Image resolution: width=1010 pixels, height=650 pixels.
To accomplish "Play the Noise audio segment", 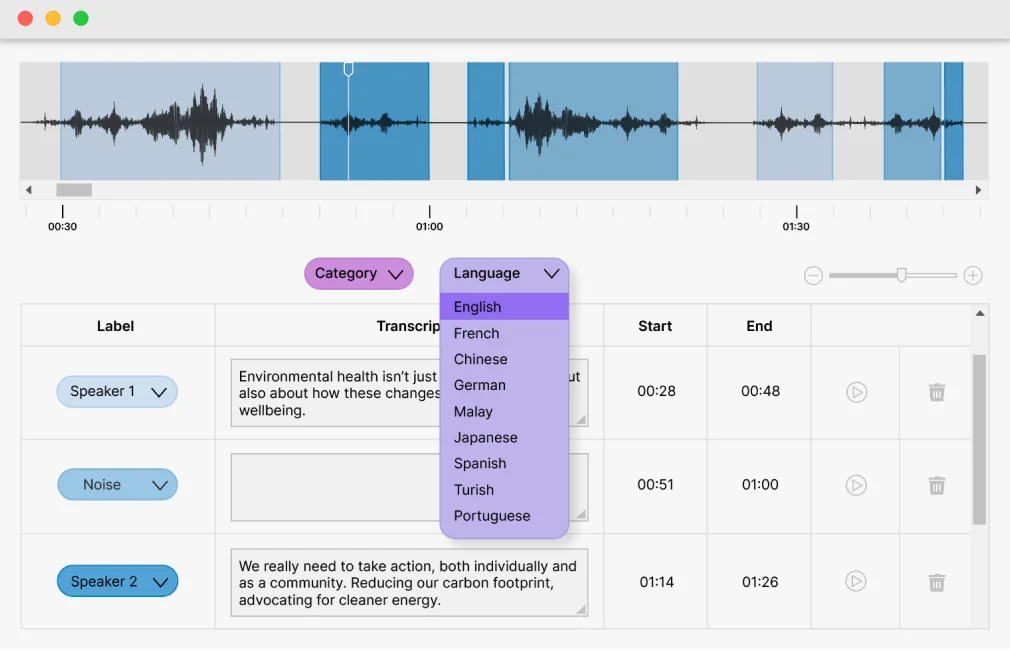I will pos(856,485).
